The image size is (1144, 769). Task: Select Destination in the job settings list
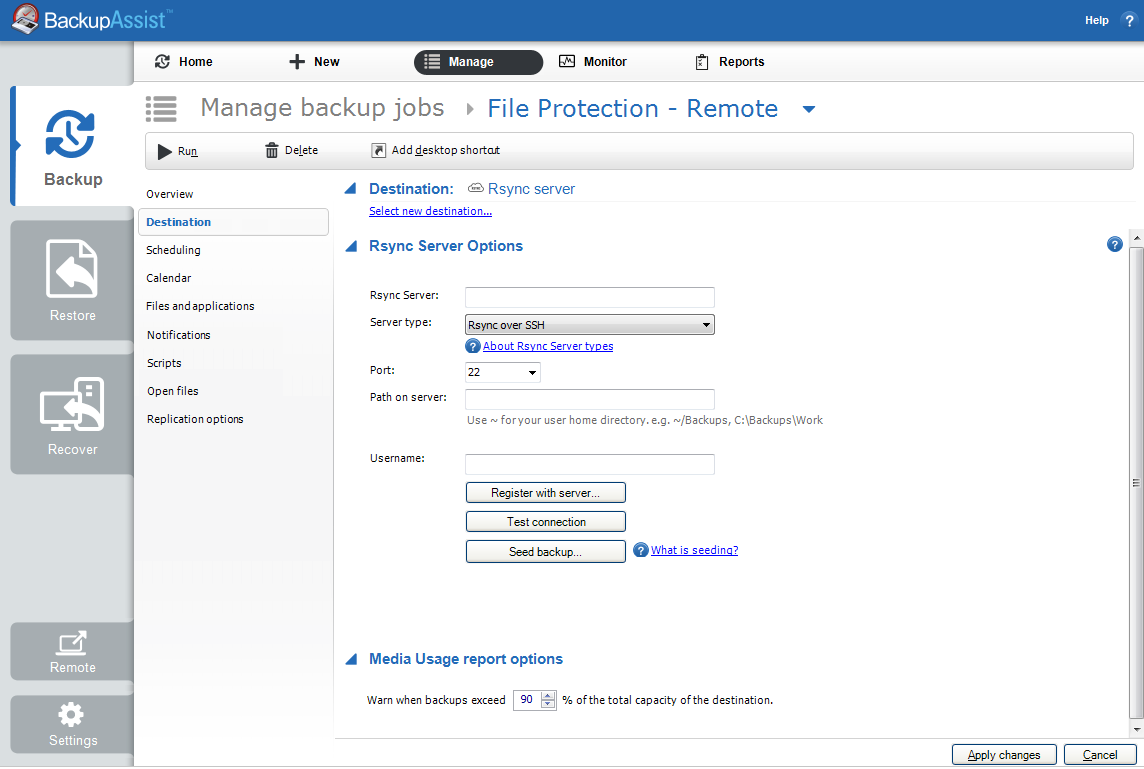[x=233, y=222]
